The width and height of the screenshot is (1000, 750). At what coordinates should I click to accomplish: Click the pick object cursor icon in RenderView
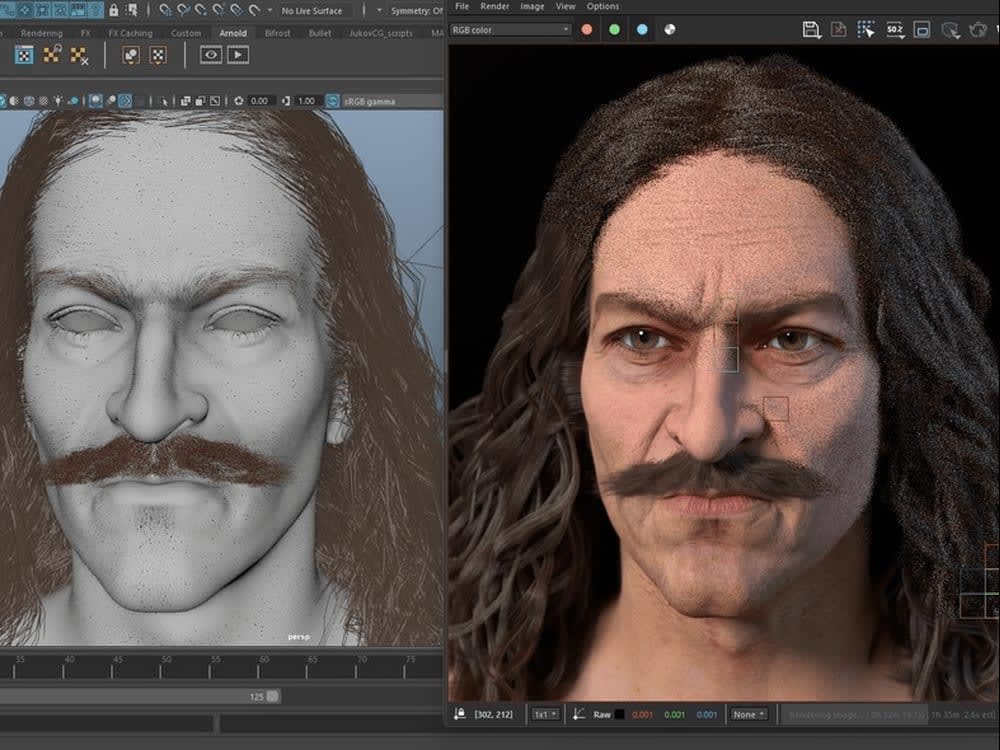[x=950, y=30]
